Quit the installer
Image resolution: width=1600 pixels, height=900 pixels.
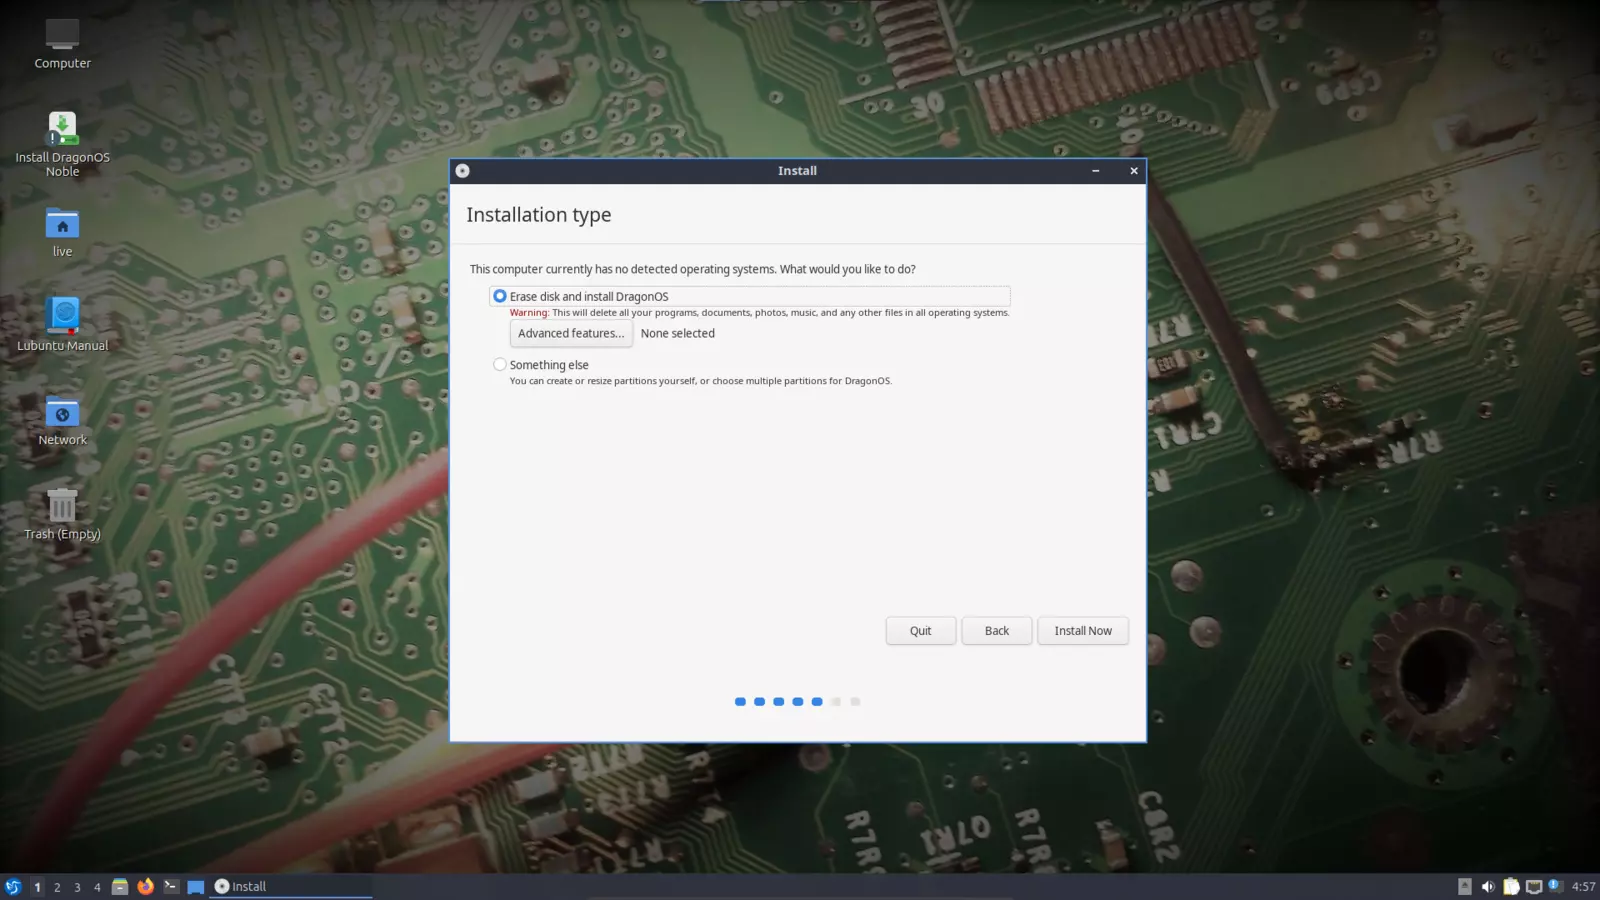[920, 631]
